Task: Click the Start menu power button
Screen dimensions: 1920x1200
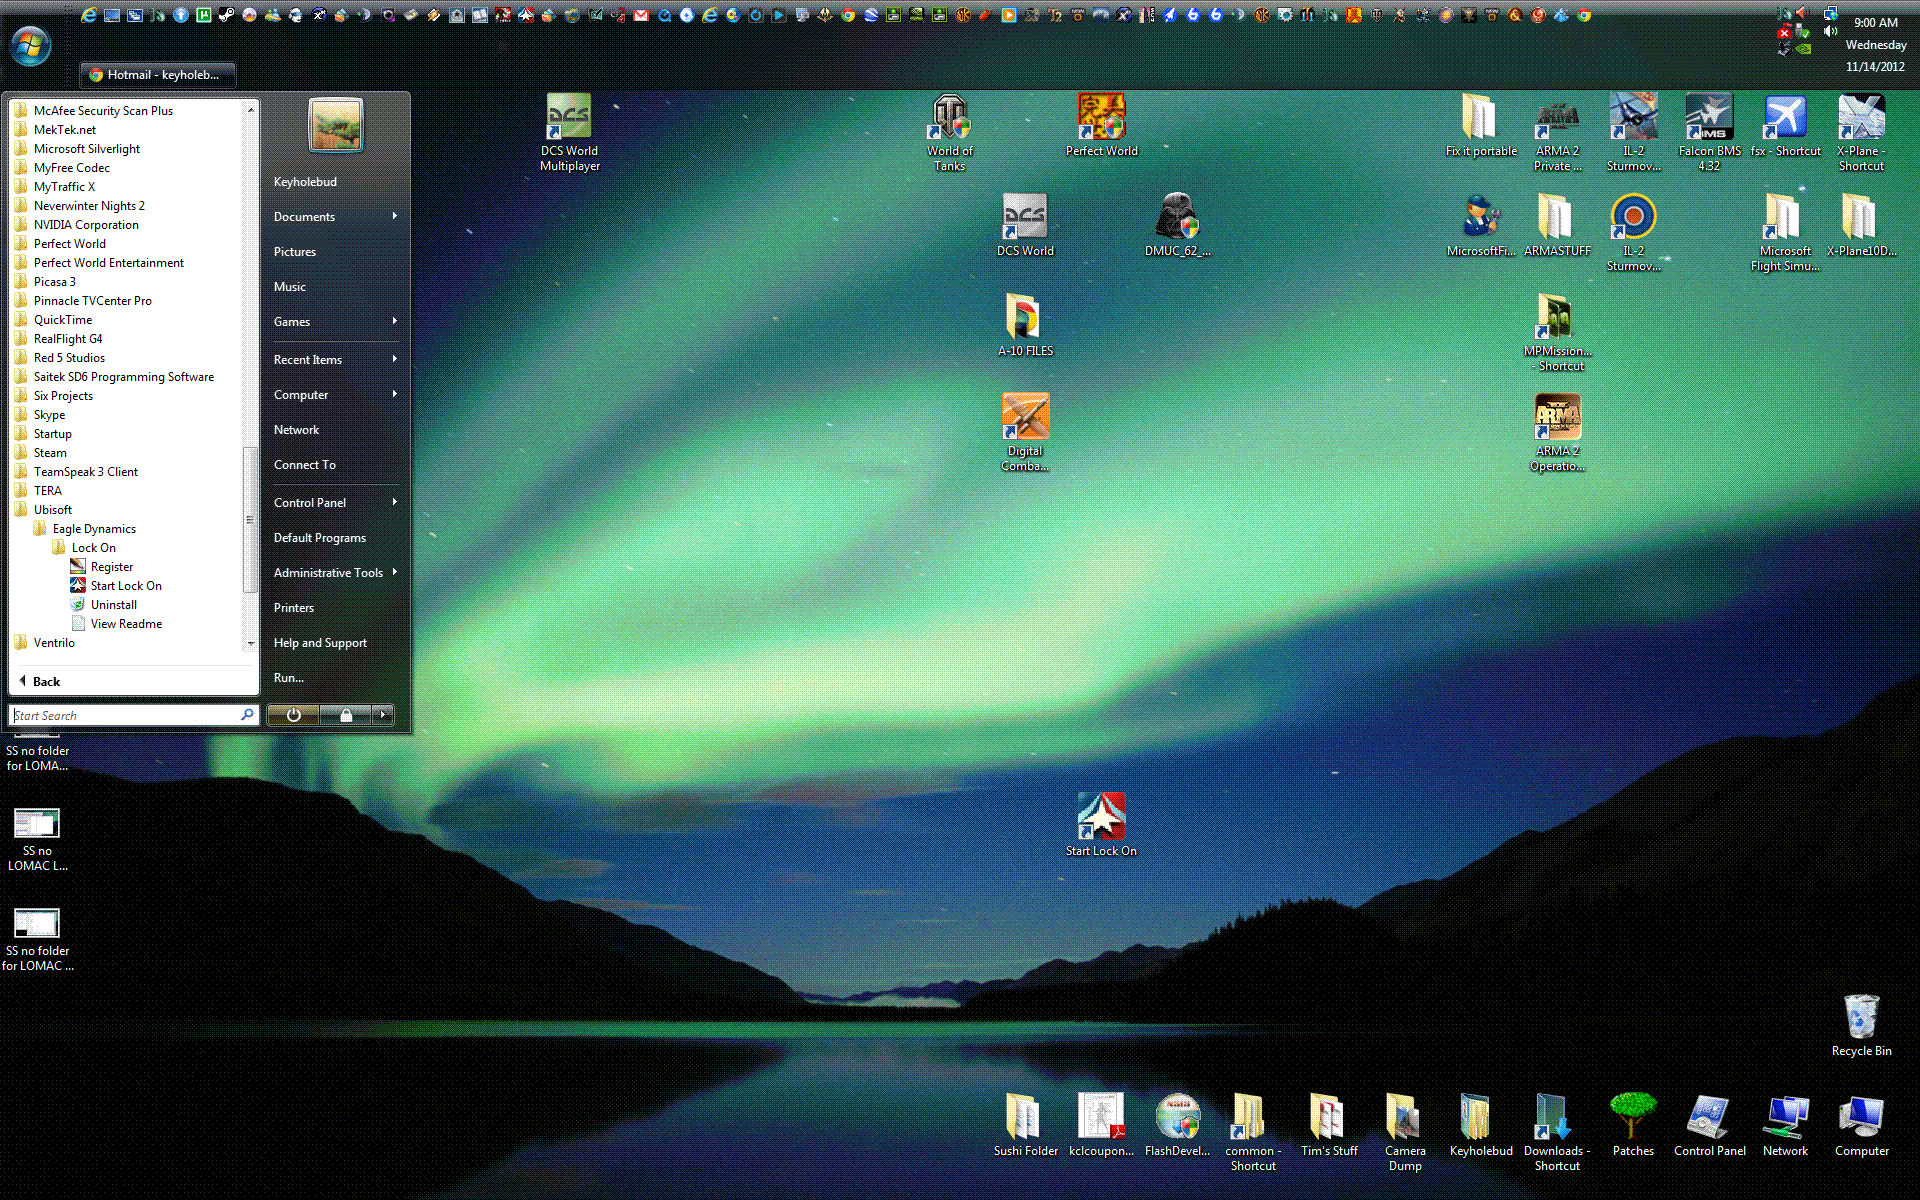Action: pos(293,715)
